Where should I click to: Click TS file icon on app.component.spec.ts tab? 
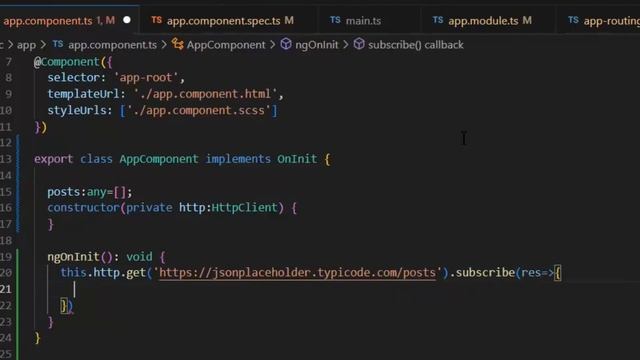click(156, 20)
